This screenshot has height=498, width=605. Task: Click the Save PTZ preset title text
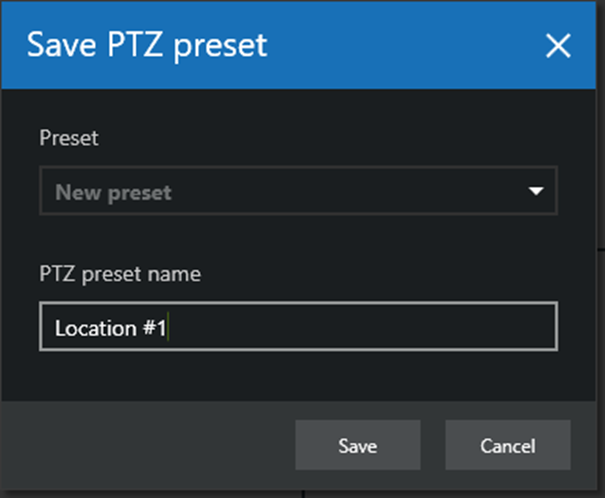[x=146, y=45]
